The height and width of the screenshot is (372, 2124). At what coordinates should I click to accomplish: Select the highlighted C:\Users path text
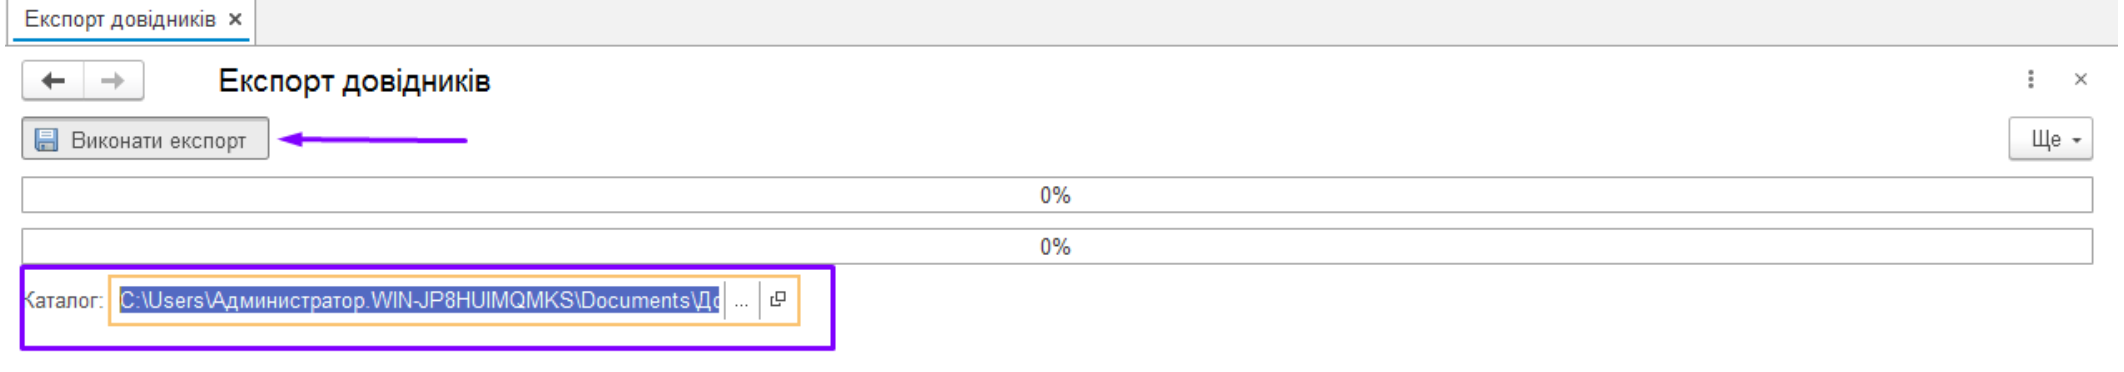pos(419,300)
